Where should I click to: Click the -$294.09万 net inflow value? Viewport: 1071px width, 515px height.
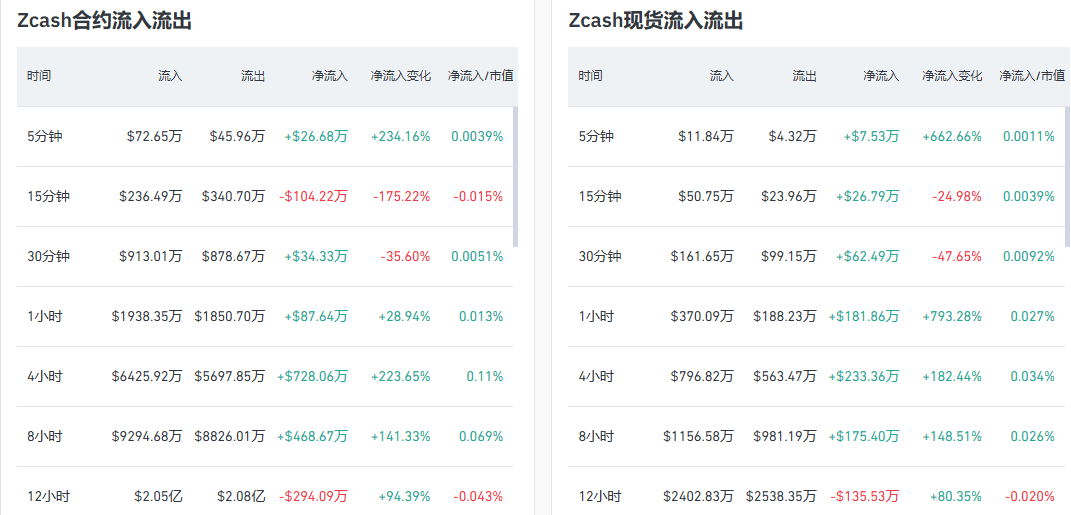[x=313, y=497]
